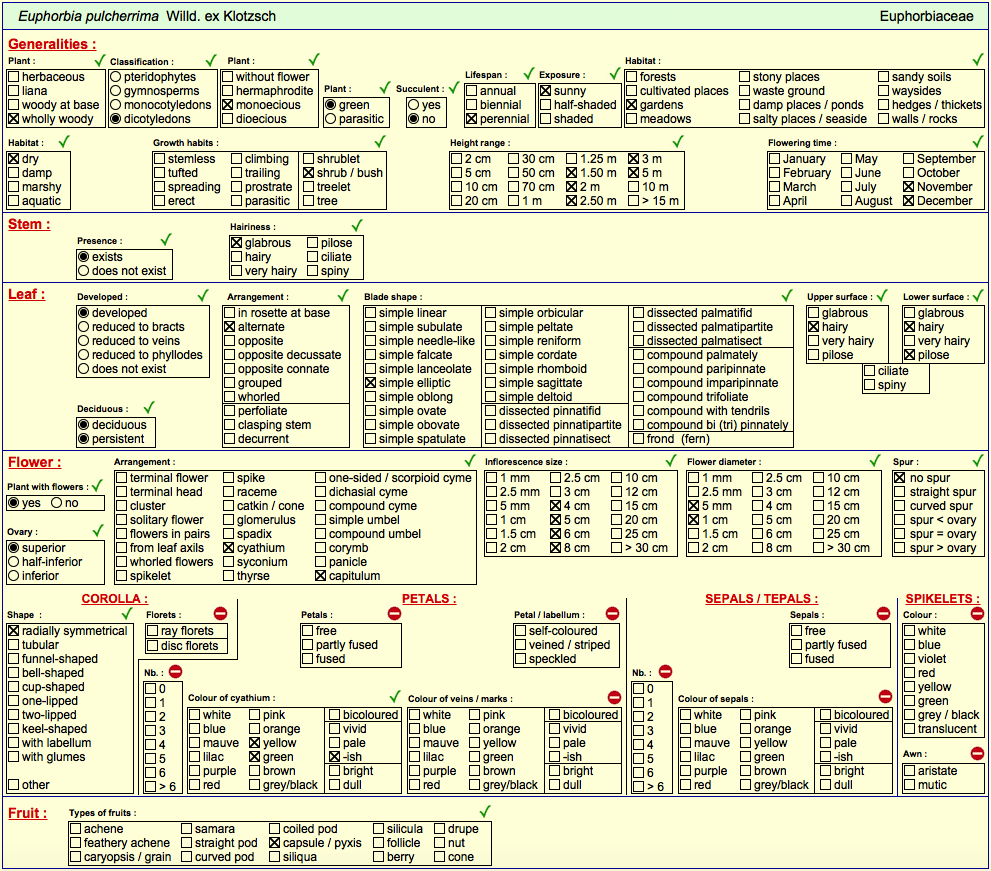The width and height of the screenshot is (991, 871).
Task: Check the ray florets checkbox
Action: pos(152,631)
